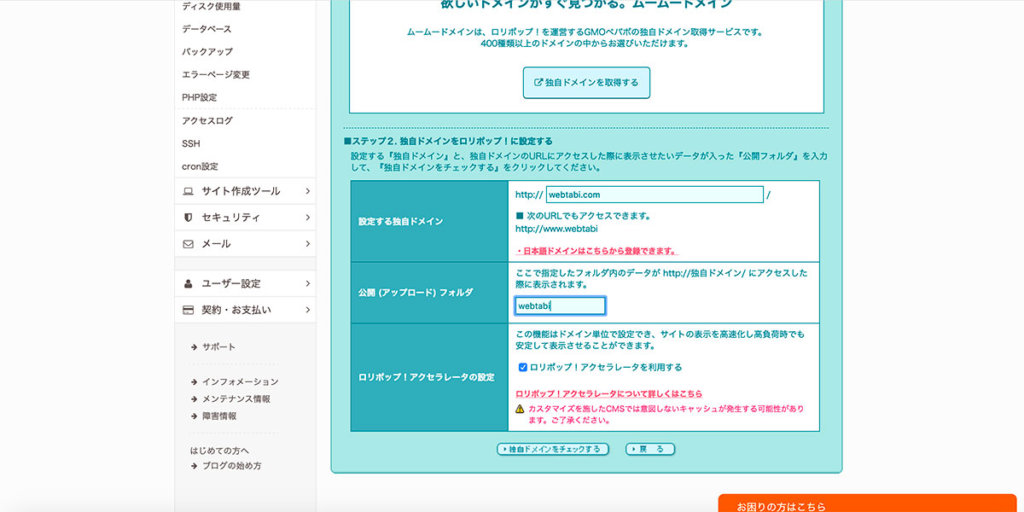Image resolution: width=1024 pixels, height=512 pixels.
Task: Click the envelope icon beside メール
Action: [x=188, y=244]
